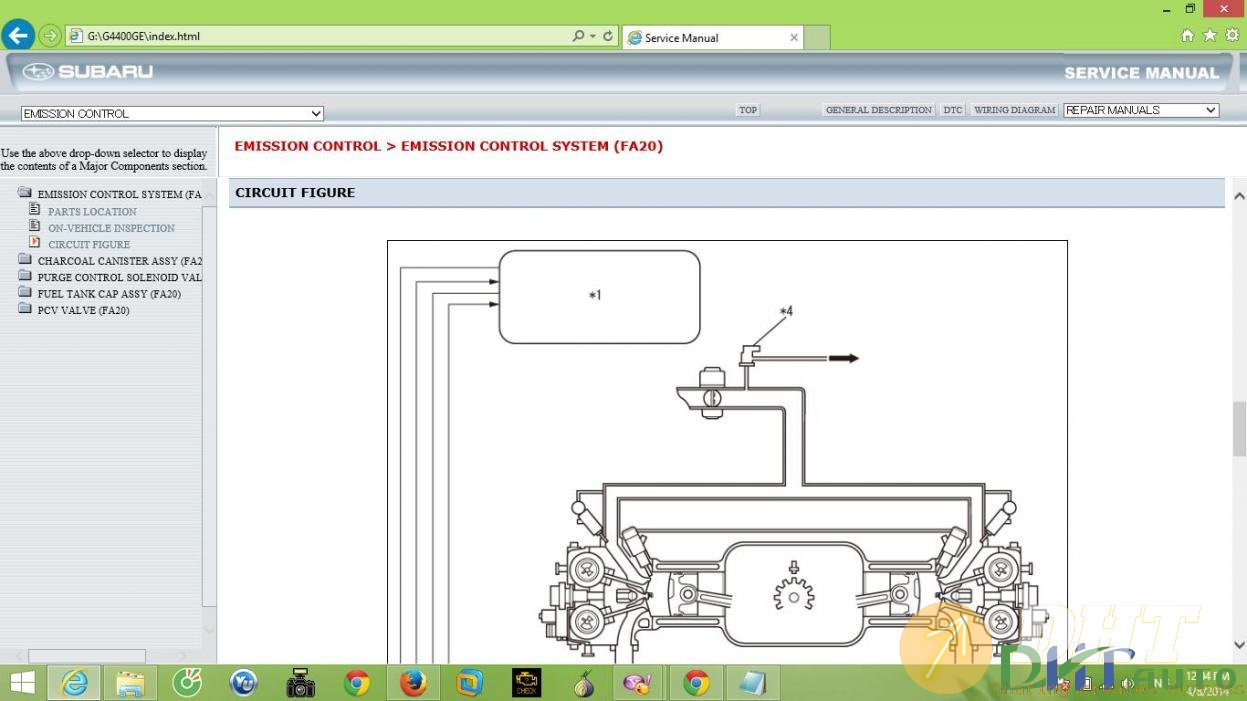Click sidebar horizontal scrollbar left arrow
This screenshot has width=1247, height=701.
click(17, 656)
